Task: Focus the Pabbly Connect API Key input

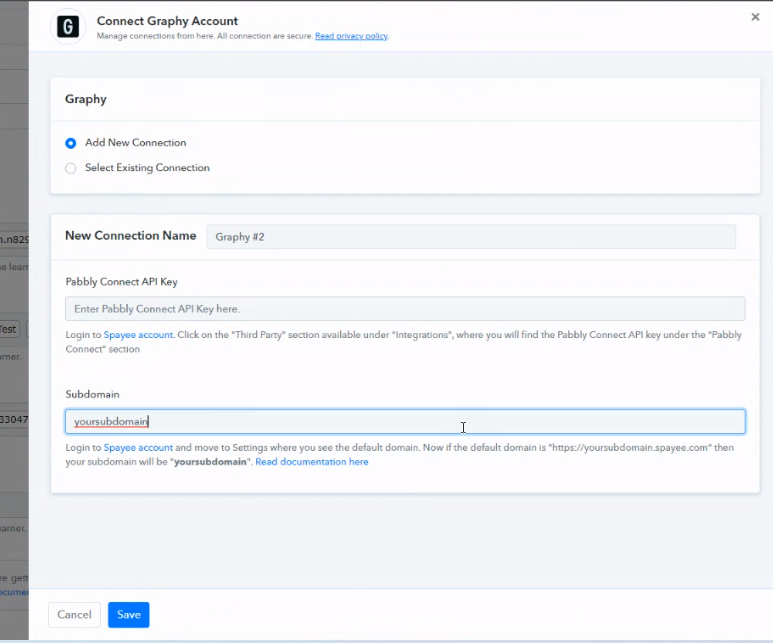Action: click(x=405, y=309)
